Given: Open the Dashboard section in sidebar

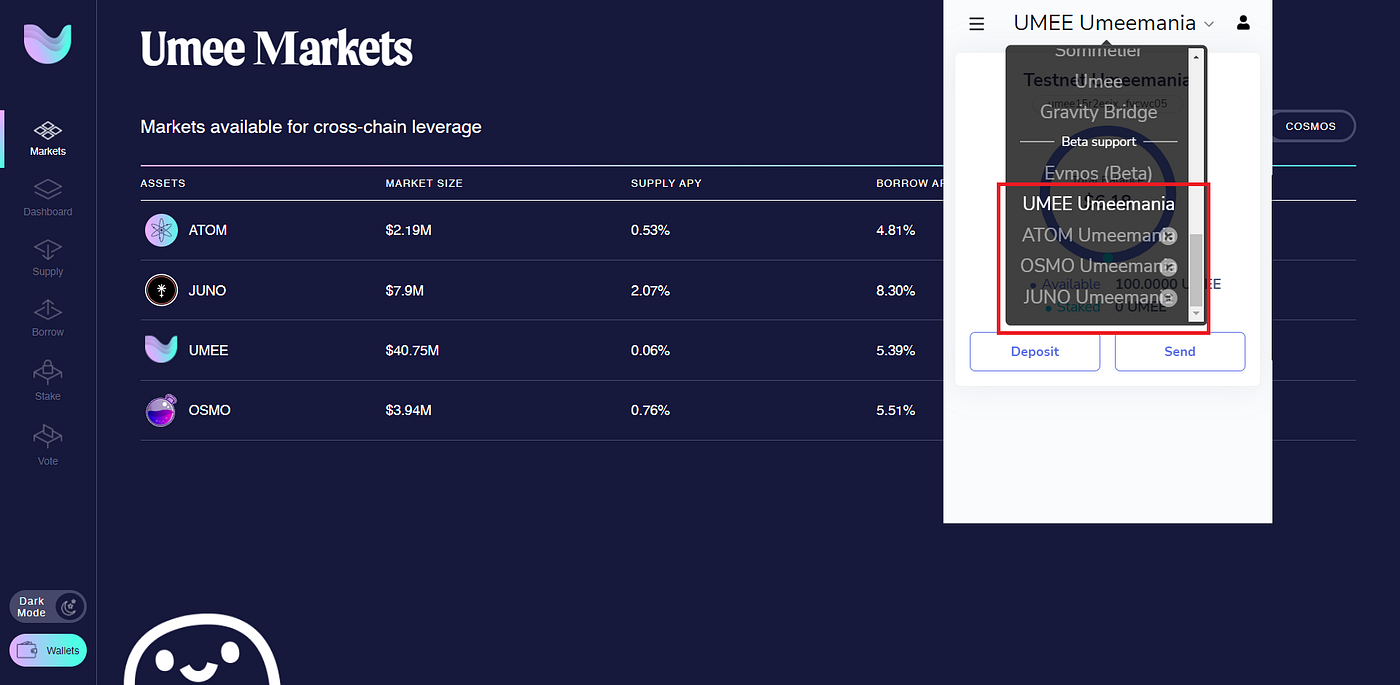Looking at the screenshot, I should click(48, 198).
